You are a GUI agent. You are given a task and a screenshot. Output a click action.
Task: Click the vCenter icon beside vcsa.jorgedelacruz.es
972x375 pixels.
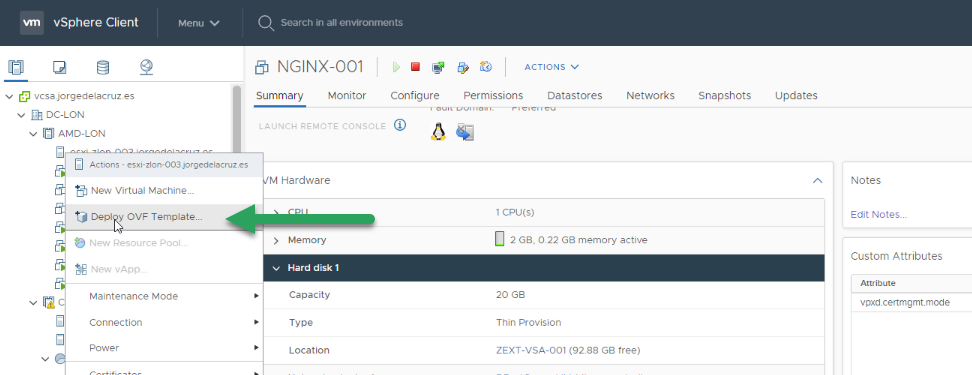point(25,97)
